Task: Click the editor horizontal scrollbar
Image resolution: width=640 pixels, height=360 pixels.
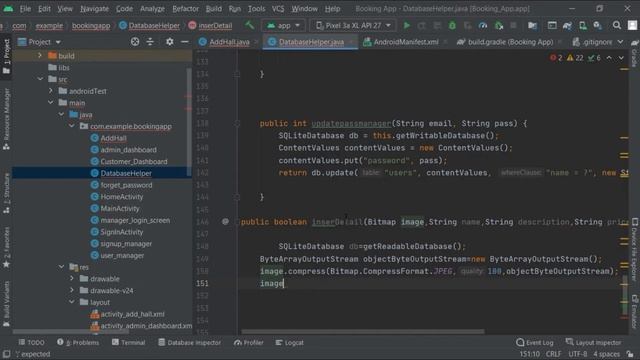Action: (x=363, y=331)
